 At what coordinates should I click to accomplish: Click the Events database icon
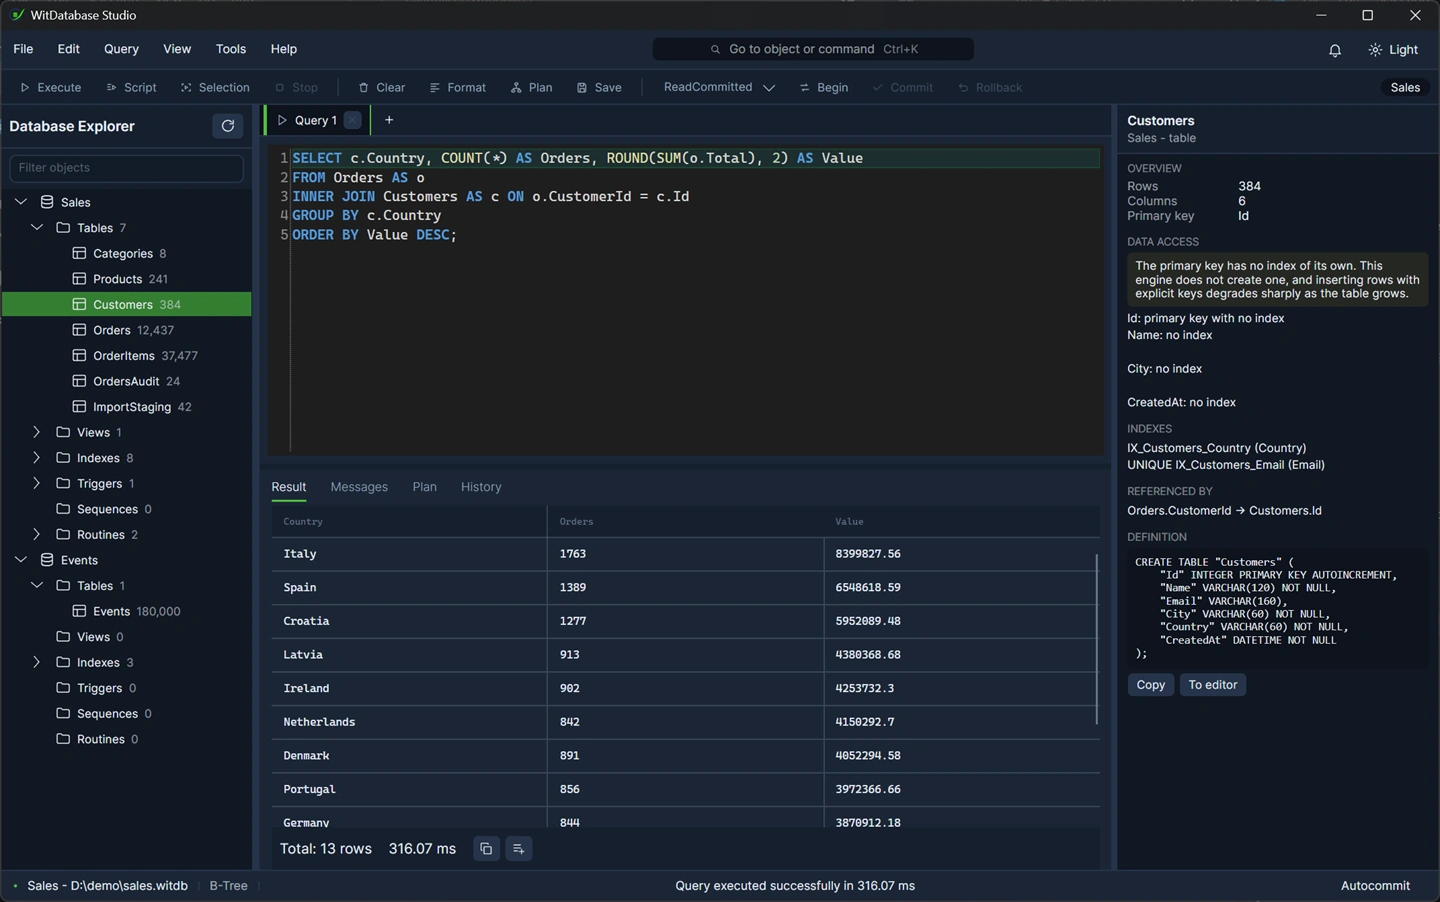(x=47, y=560)
